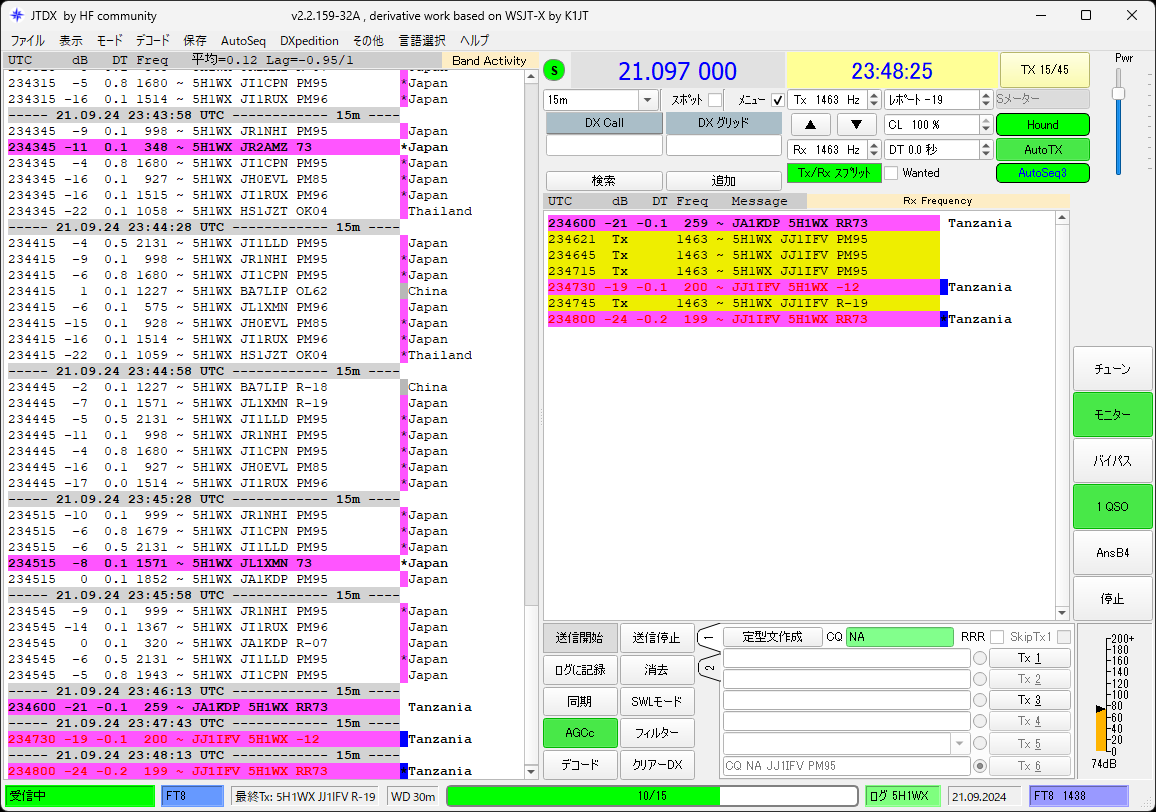Click the up arrow frequency button
1156x812 pixels.
(810, 125)
